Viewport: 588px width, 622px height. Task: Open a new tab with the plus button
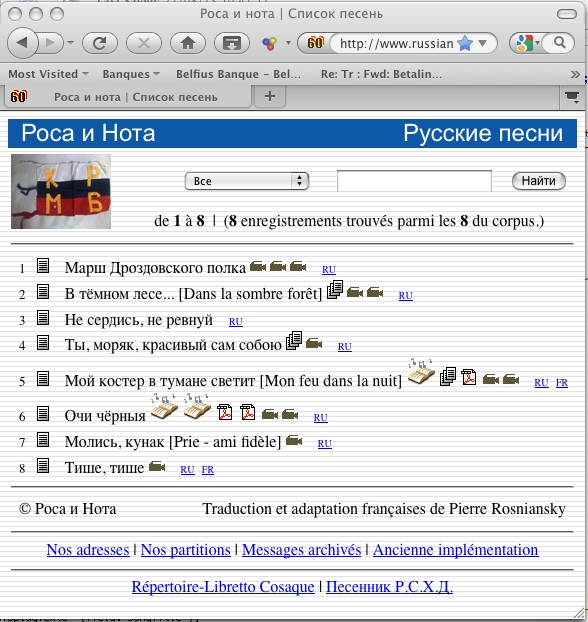coord(270,96)
